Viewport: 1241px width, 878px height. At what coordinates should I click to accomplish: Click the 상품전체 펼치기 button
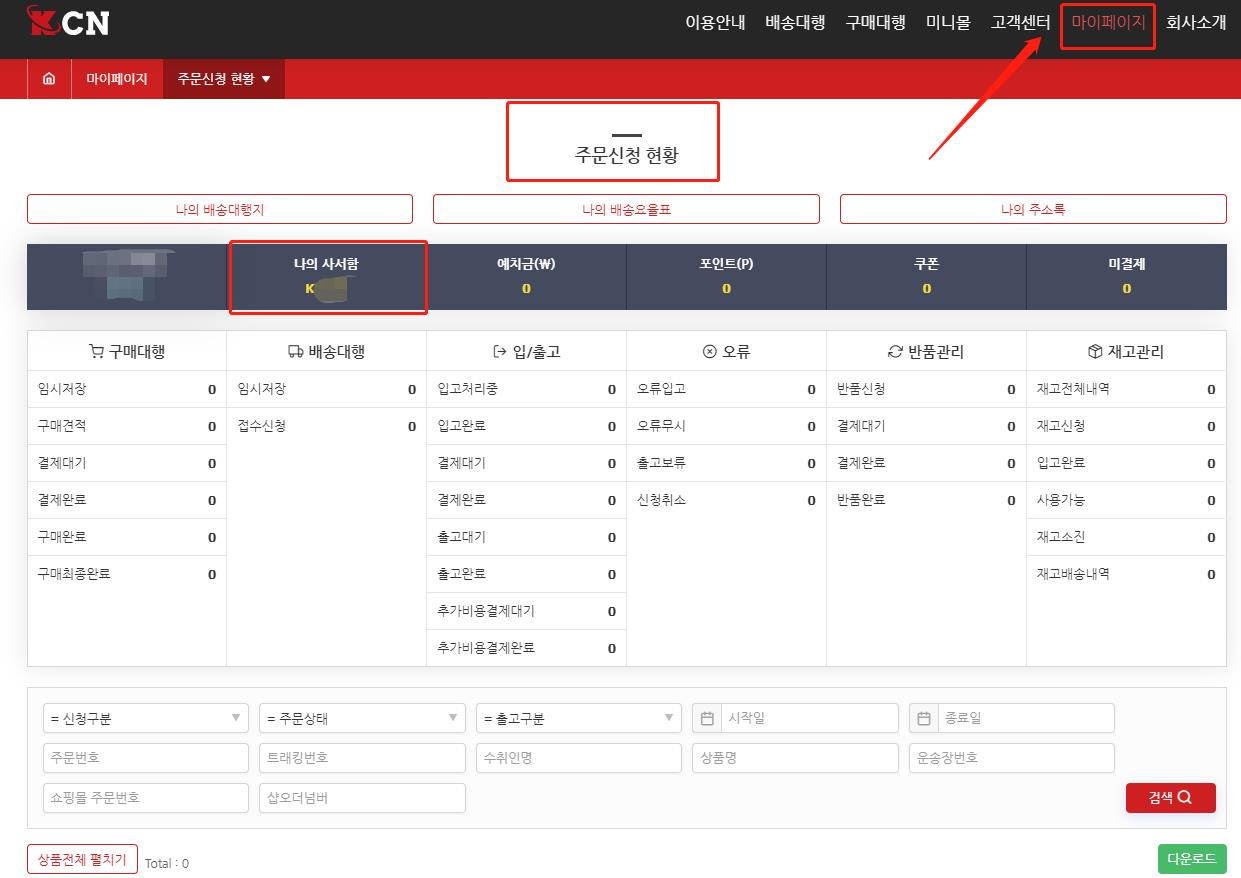(x=82, y=859)
